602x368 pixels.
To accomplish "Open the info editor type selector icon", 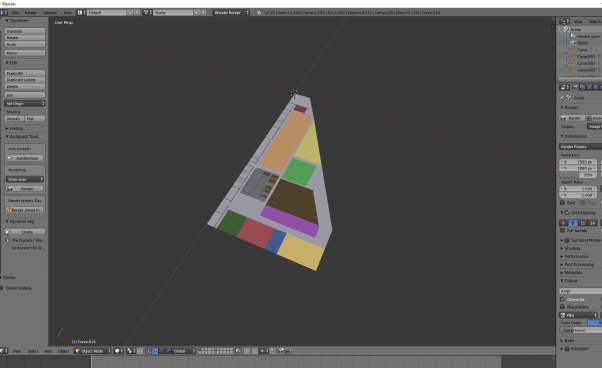I will click(x=4, y=12).
